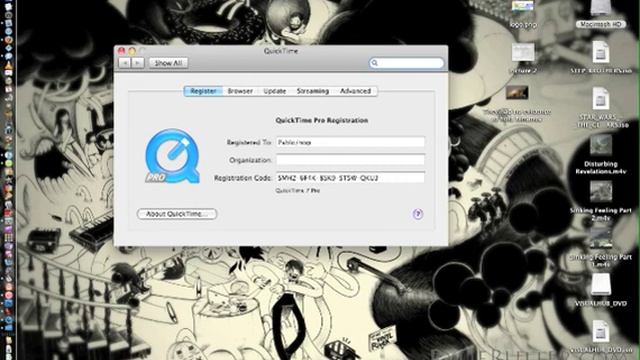Viewport: 640px width, 360px height.
Task: Open the Advanced tab
Action: click(356, 91)
